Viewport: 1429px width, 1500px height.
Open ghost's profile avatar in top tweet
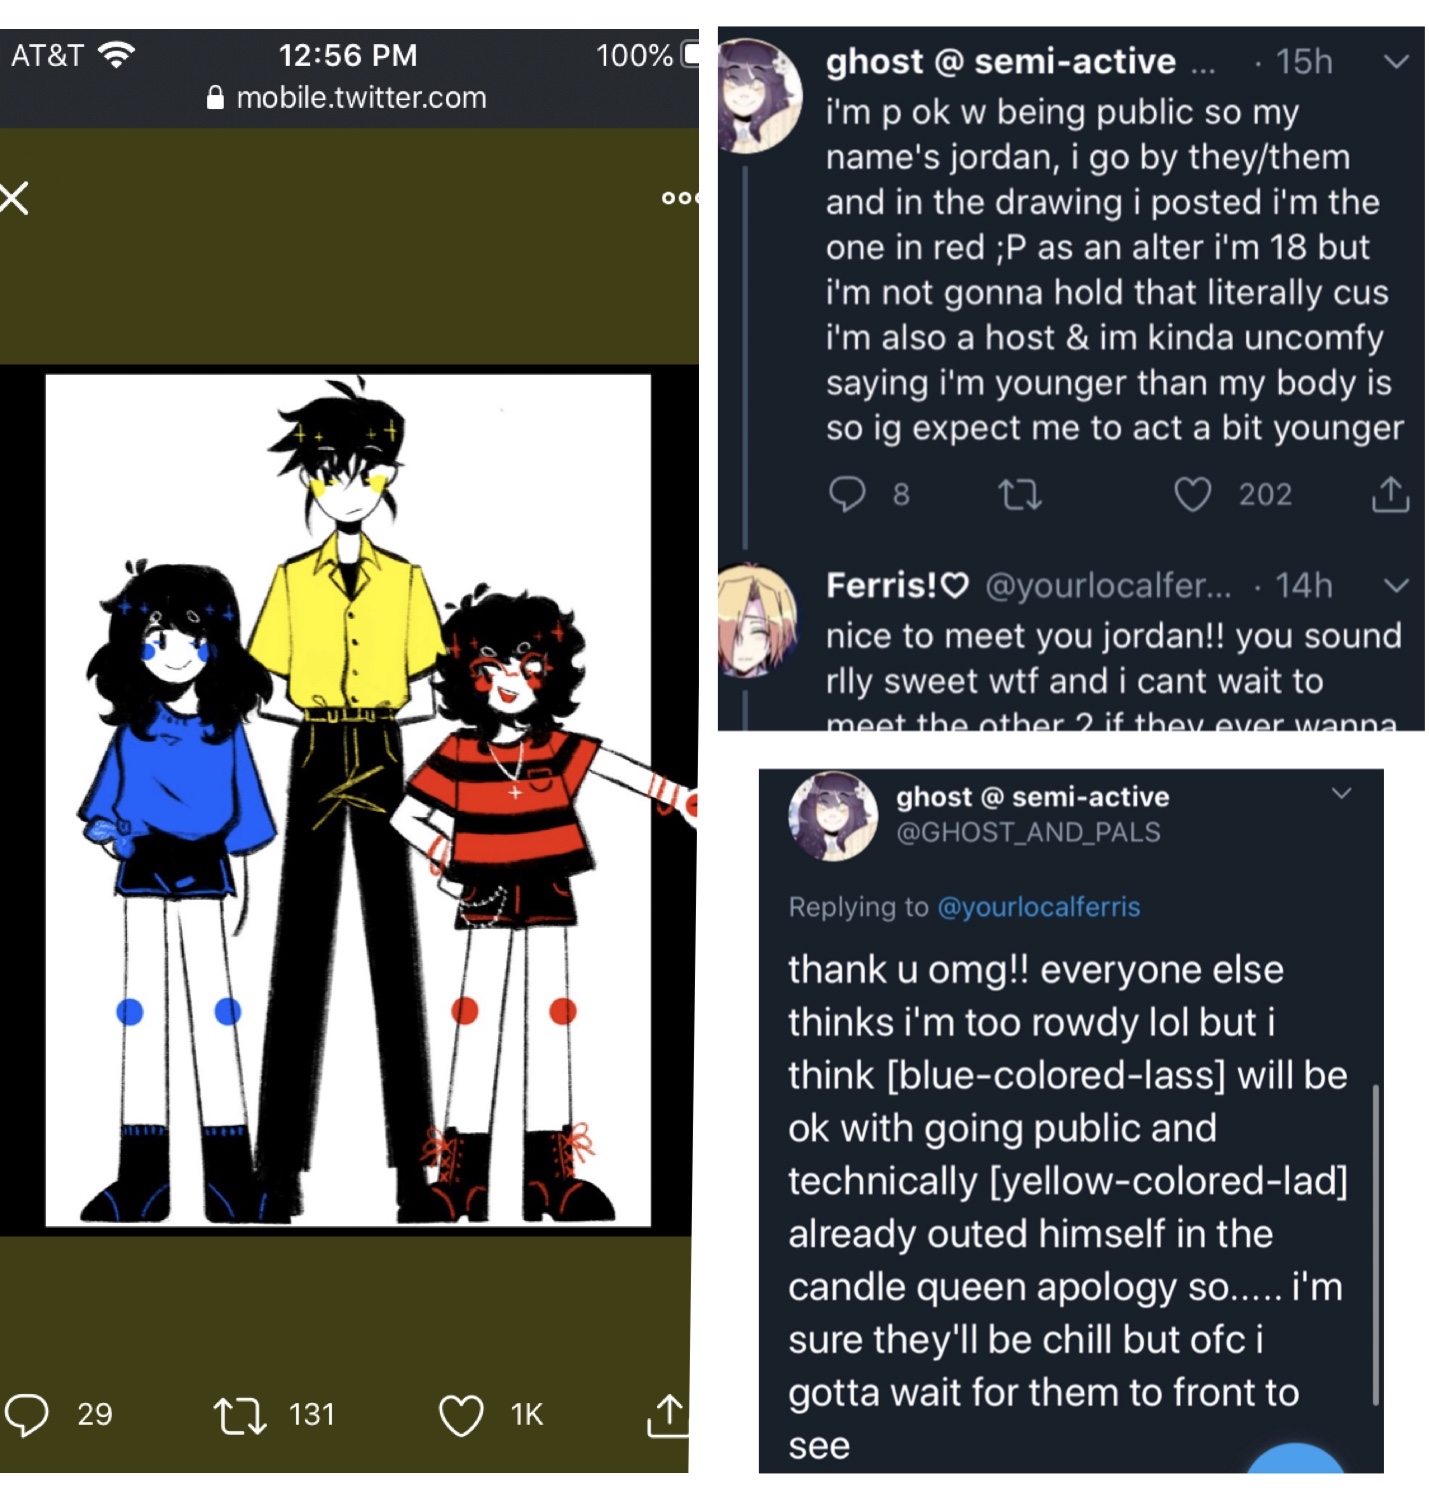[760, 96]
